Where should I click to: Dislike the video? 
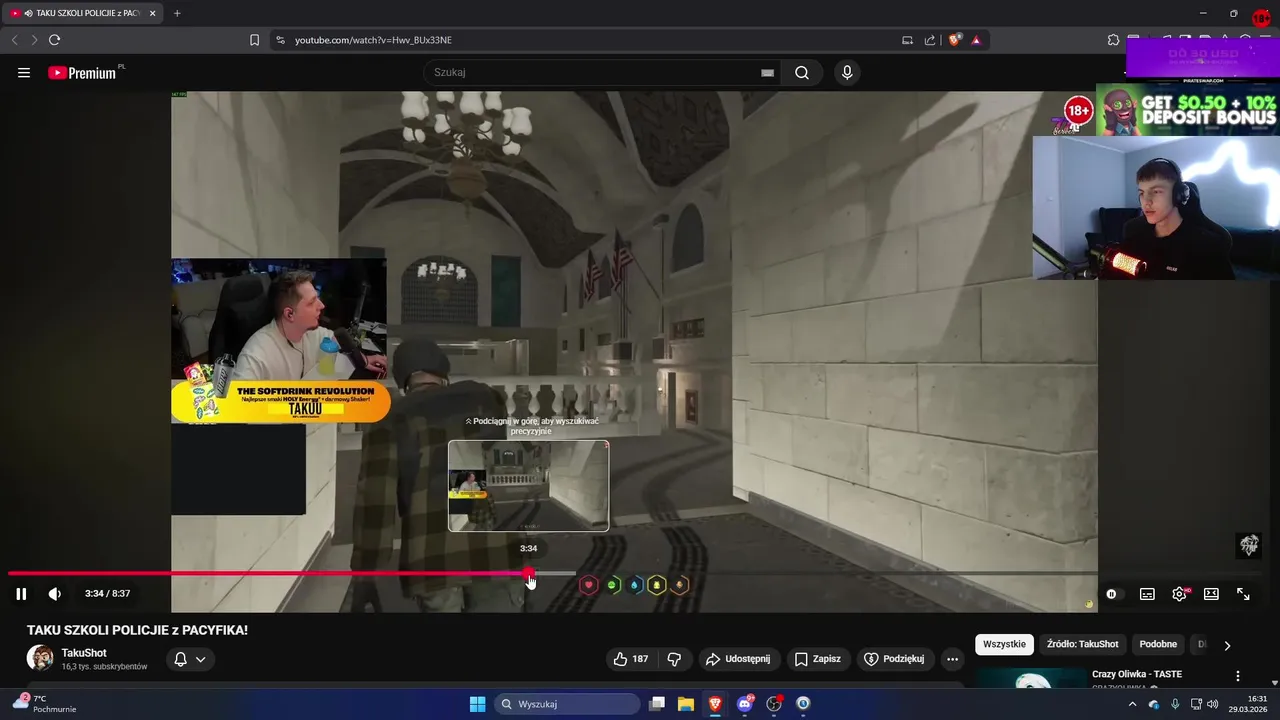(674, 659)
